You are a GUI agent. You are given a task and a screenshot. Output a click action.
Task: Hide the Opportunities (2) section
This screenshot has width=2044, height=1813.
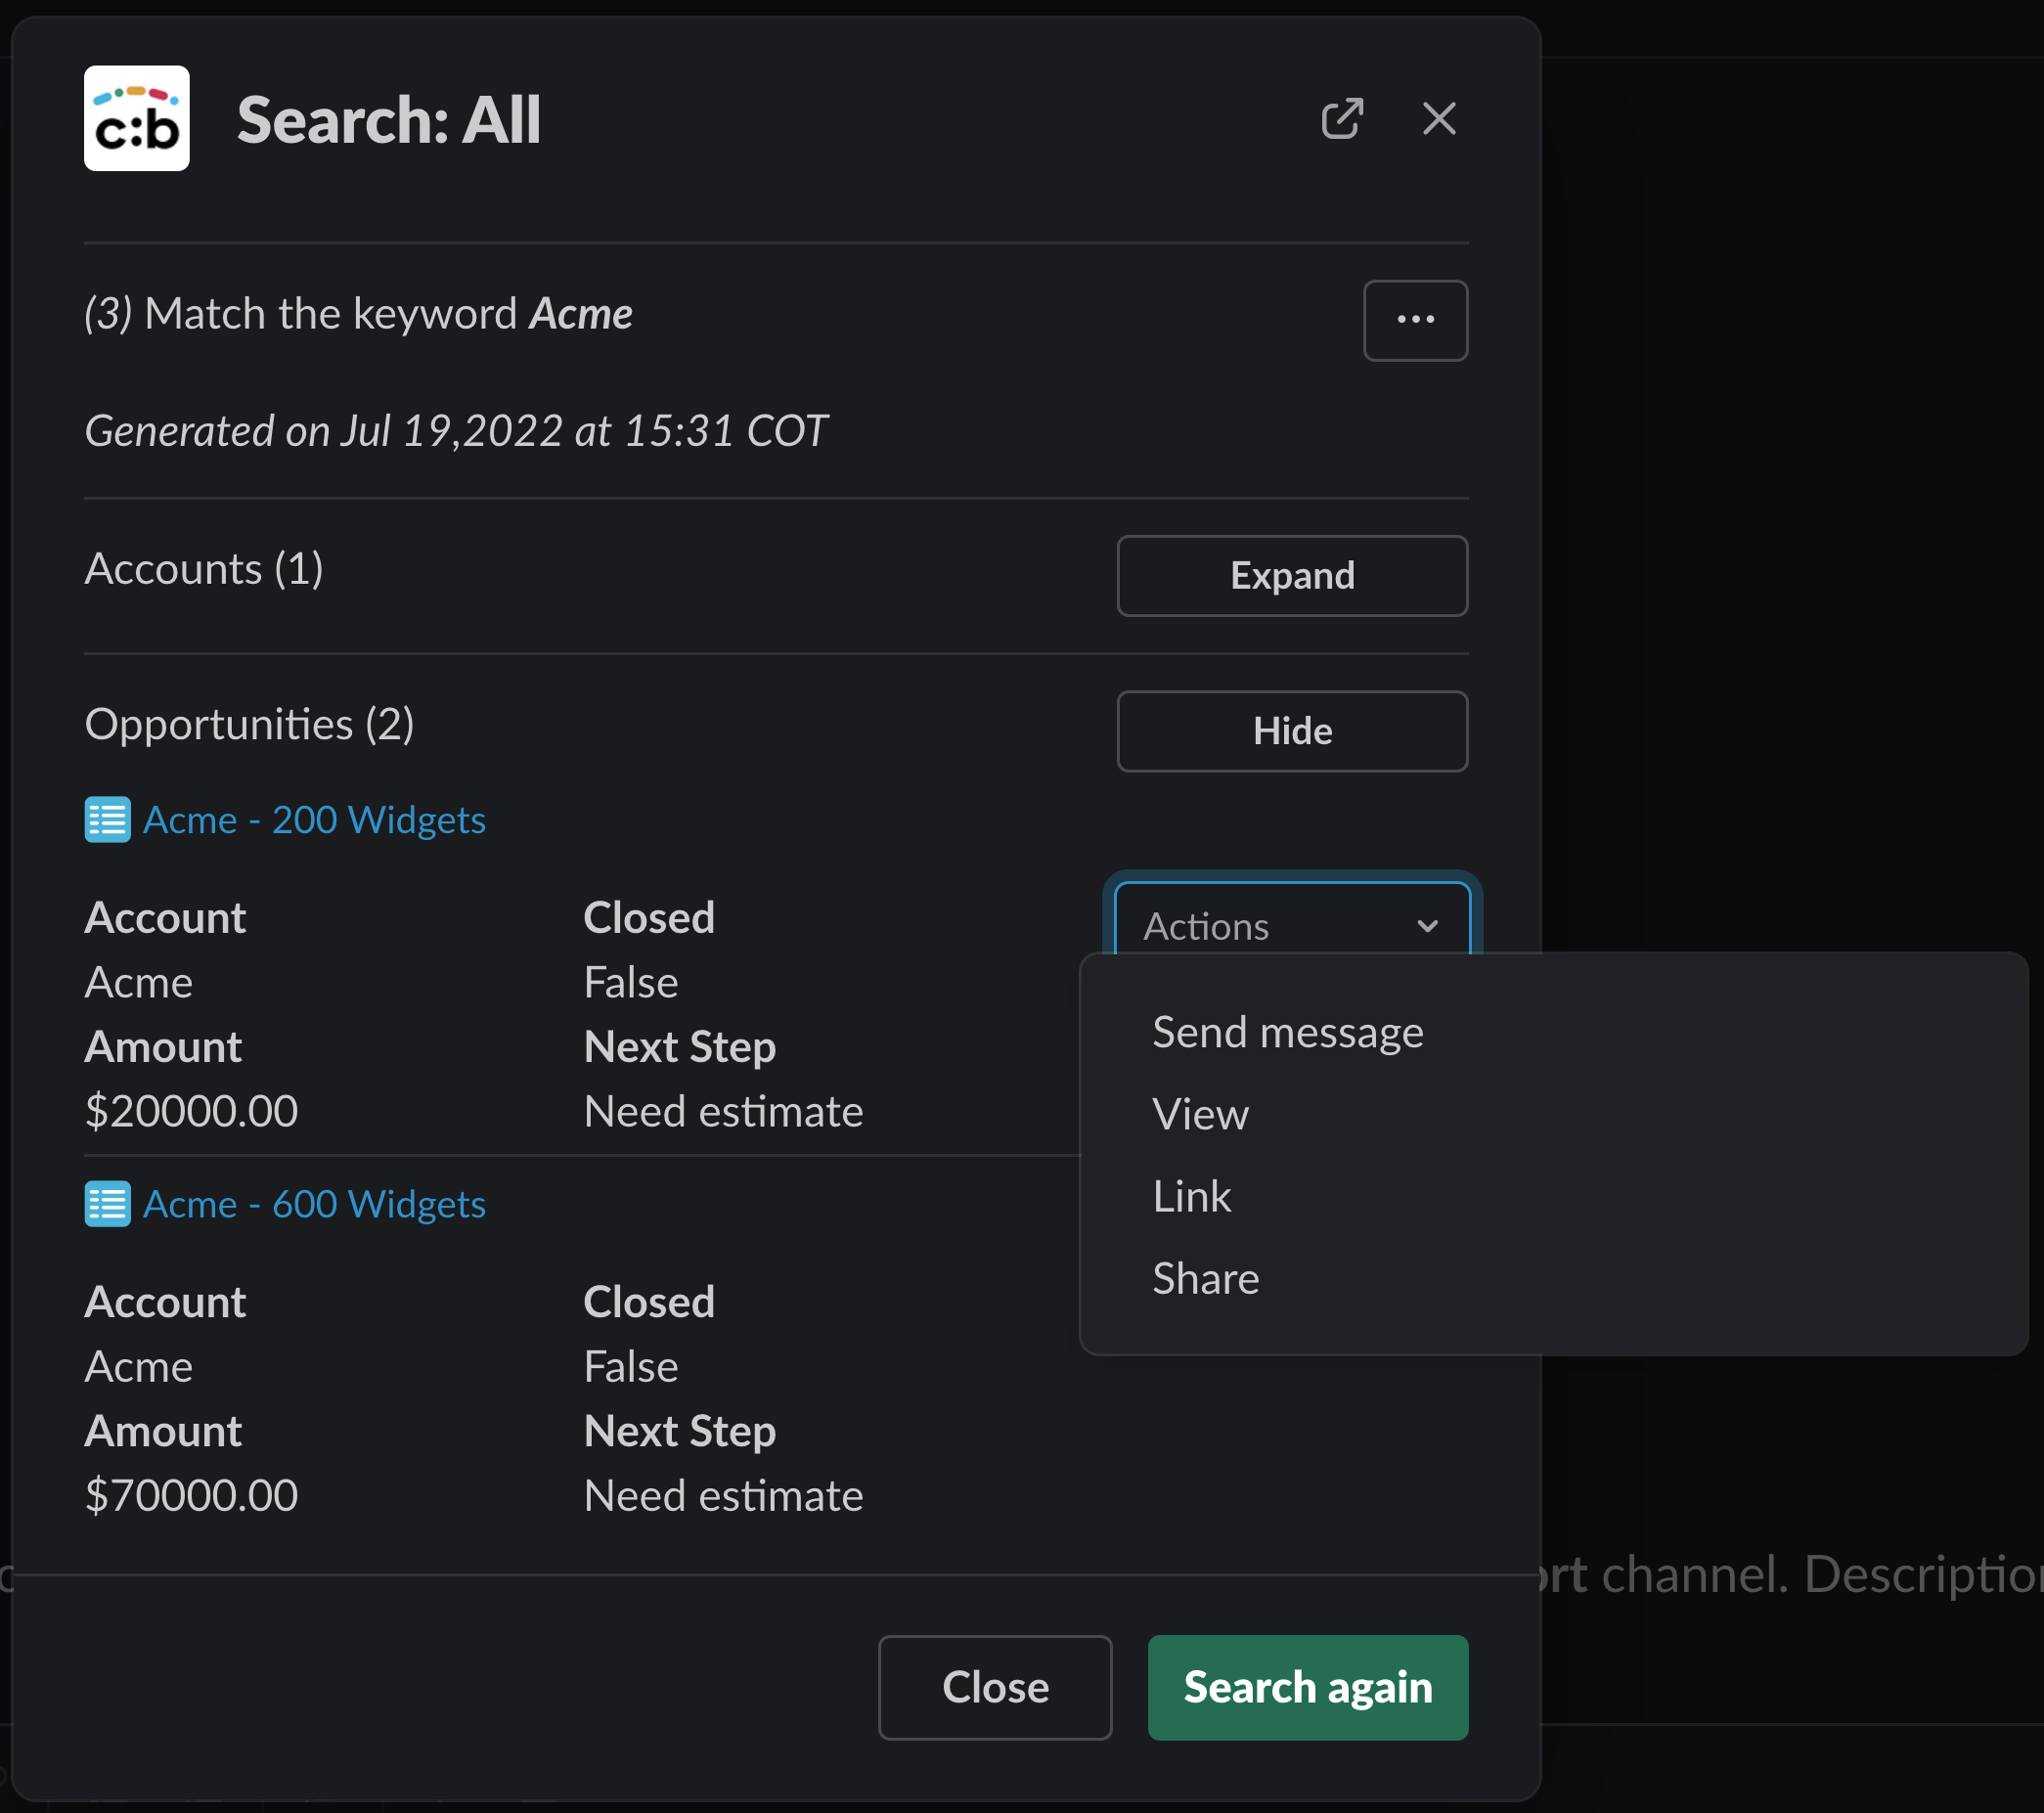click(1291, 731)
